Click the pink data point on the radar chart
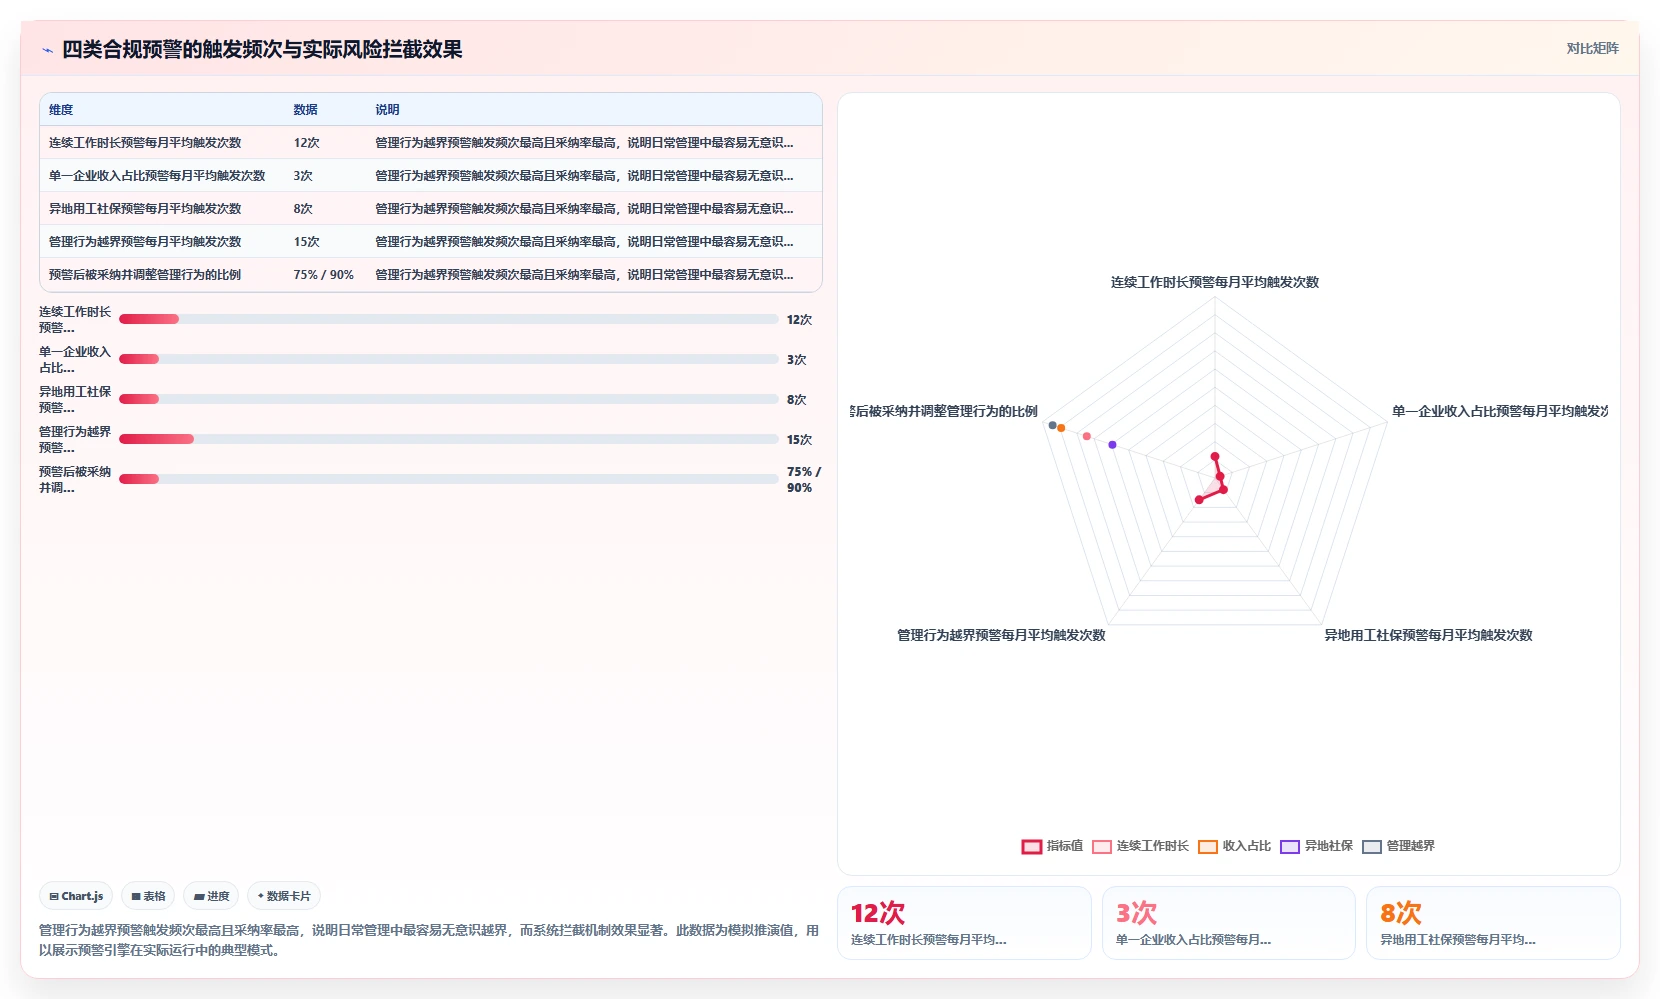This screenshot has height=999, width=1660. [1087, 436]
